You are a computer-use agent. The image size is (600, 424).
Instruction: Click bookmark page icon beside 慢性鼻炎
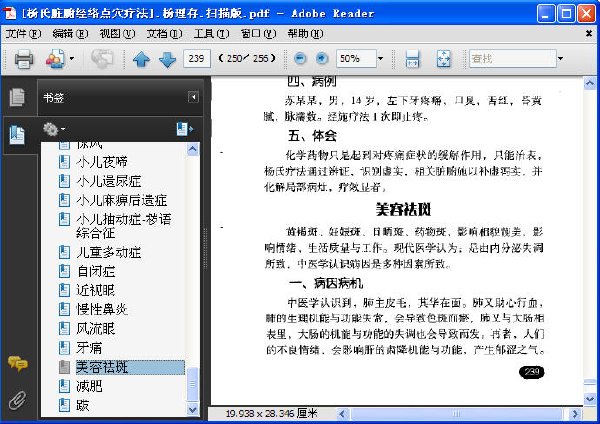64,309
